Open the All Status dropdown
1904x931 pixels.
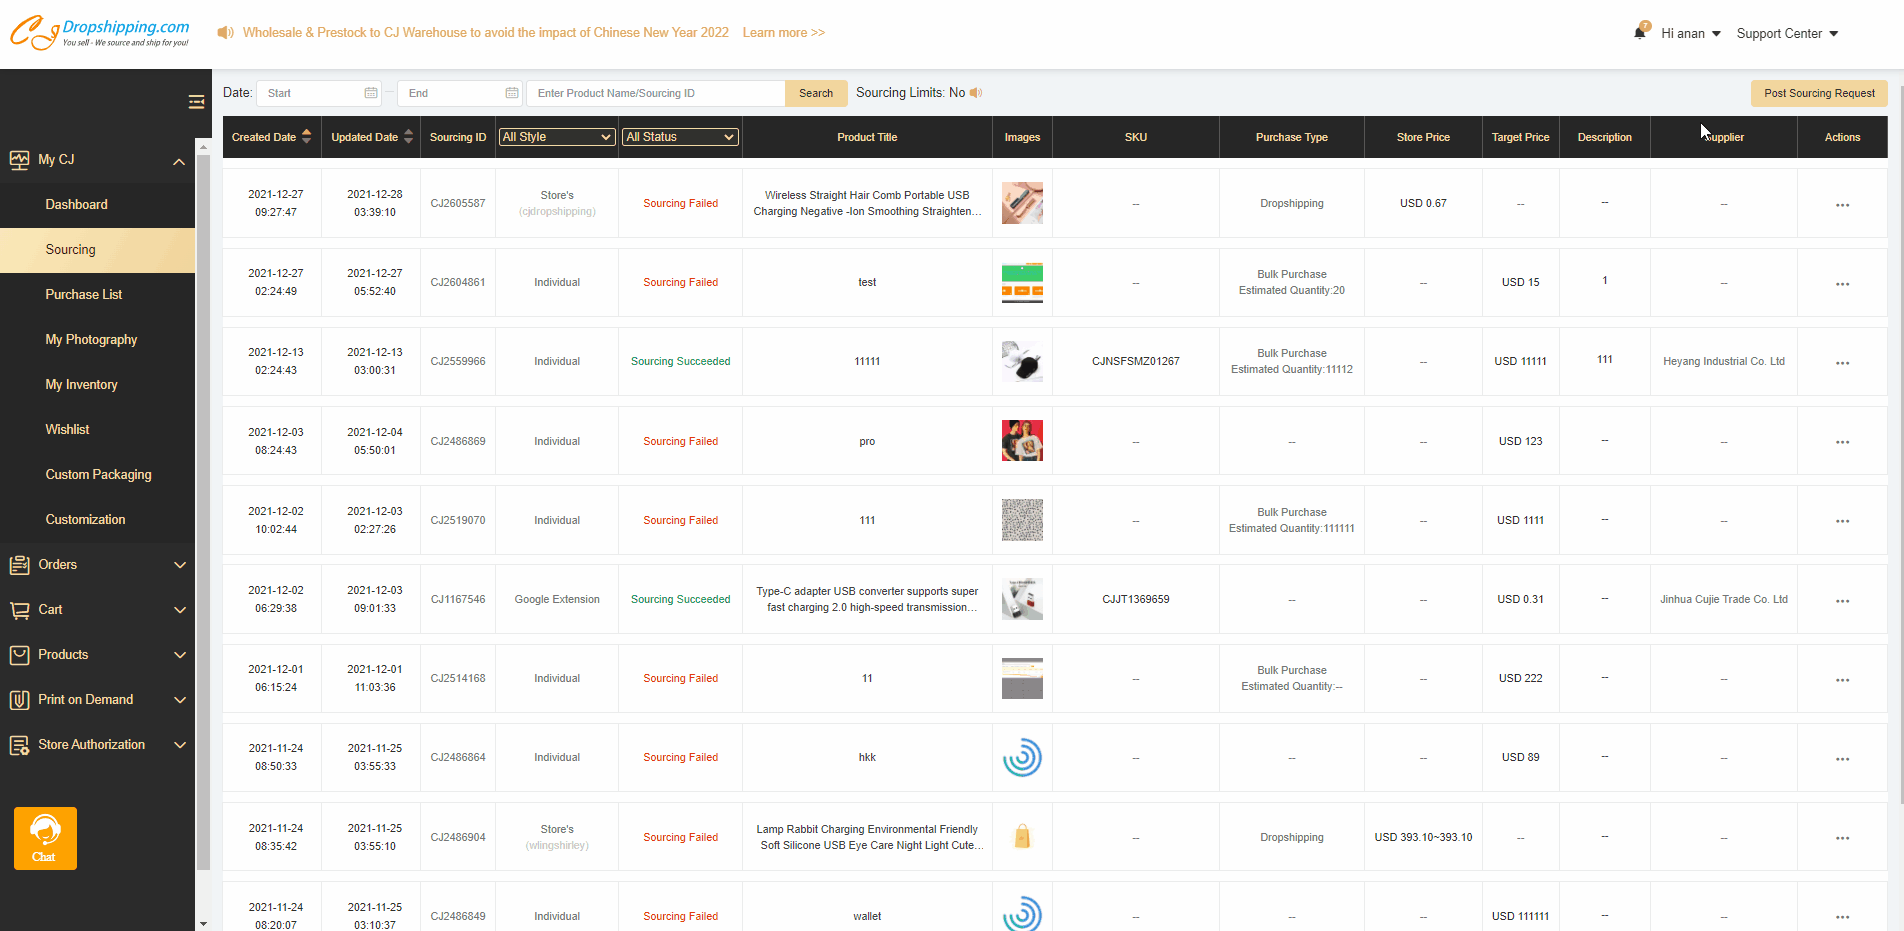click(x=679, y=136)
